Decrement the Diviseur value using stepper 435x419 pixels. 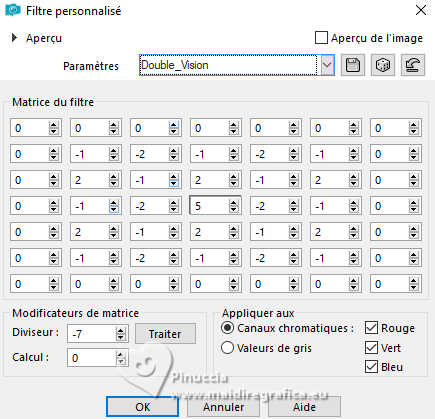click(x=121, y=337)
